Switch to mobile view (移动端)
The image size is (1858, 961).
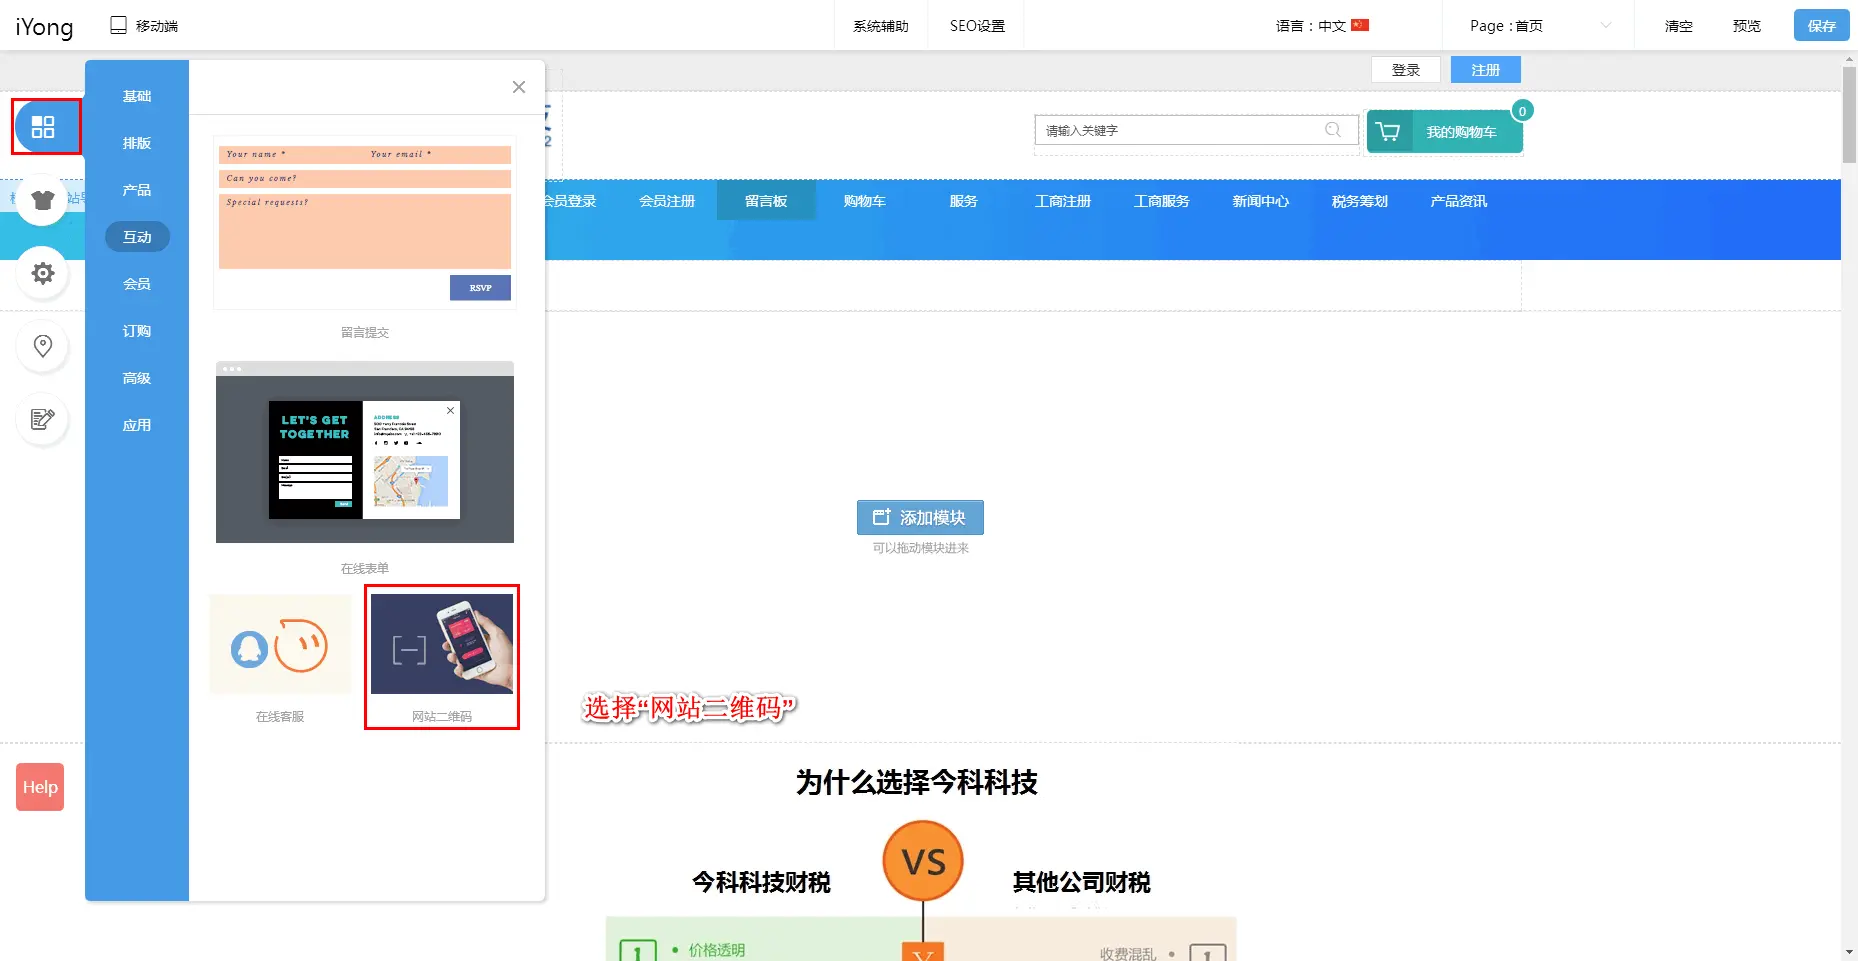tap(144, 26)
